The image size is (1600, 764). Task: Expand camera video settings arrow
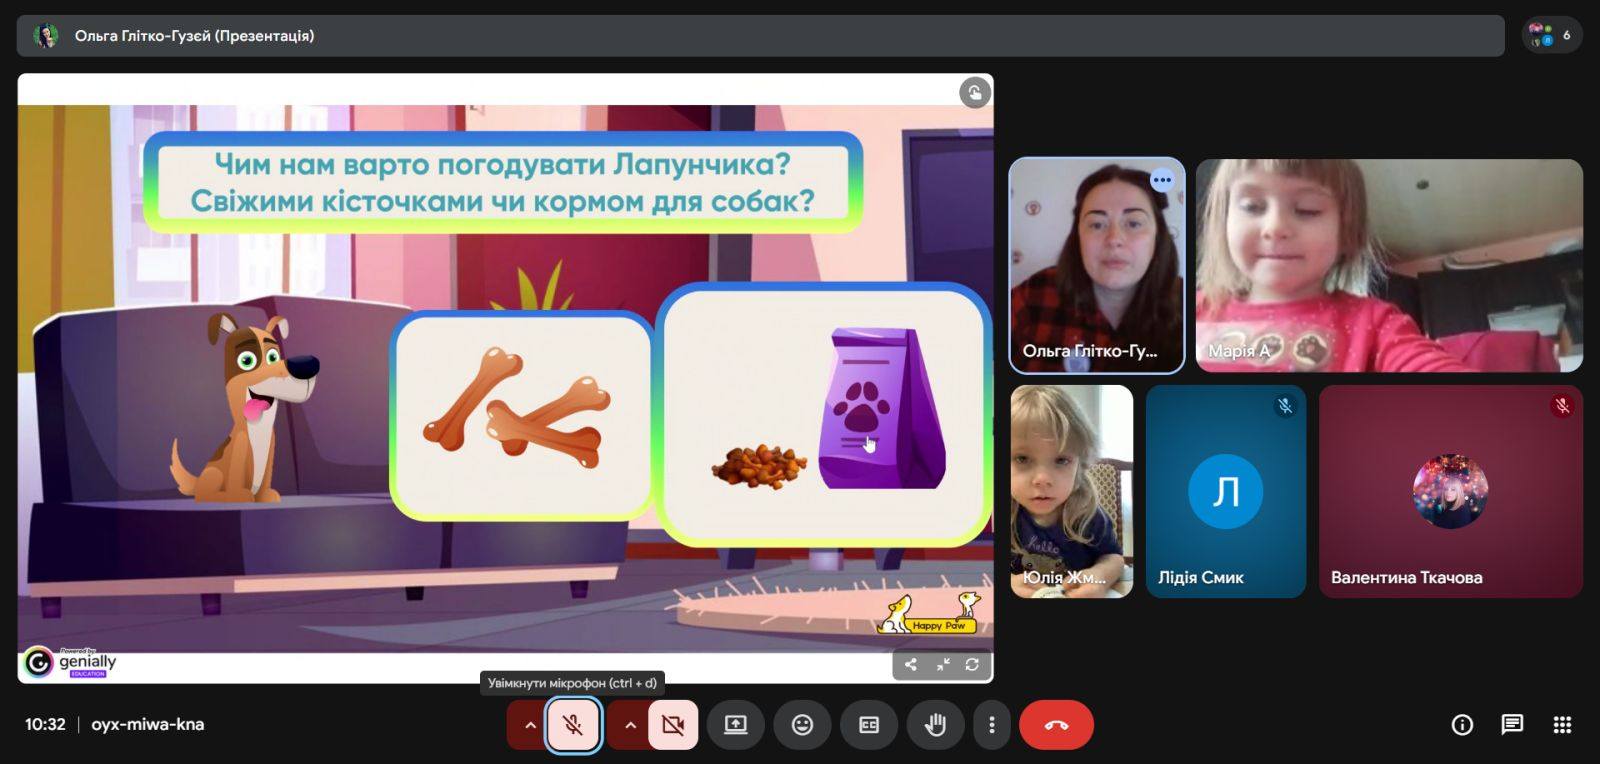(630, 725)
